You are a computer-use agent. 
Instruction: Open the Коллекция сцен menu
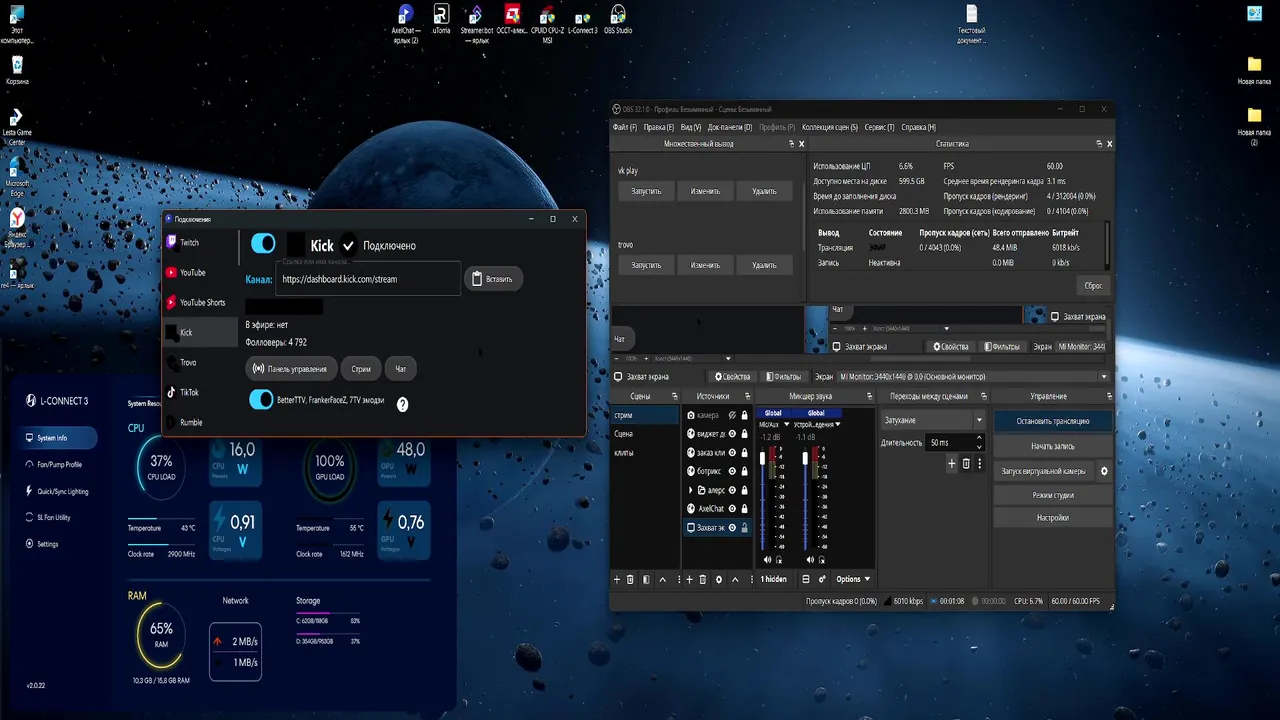point(830,127)
